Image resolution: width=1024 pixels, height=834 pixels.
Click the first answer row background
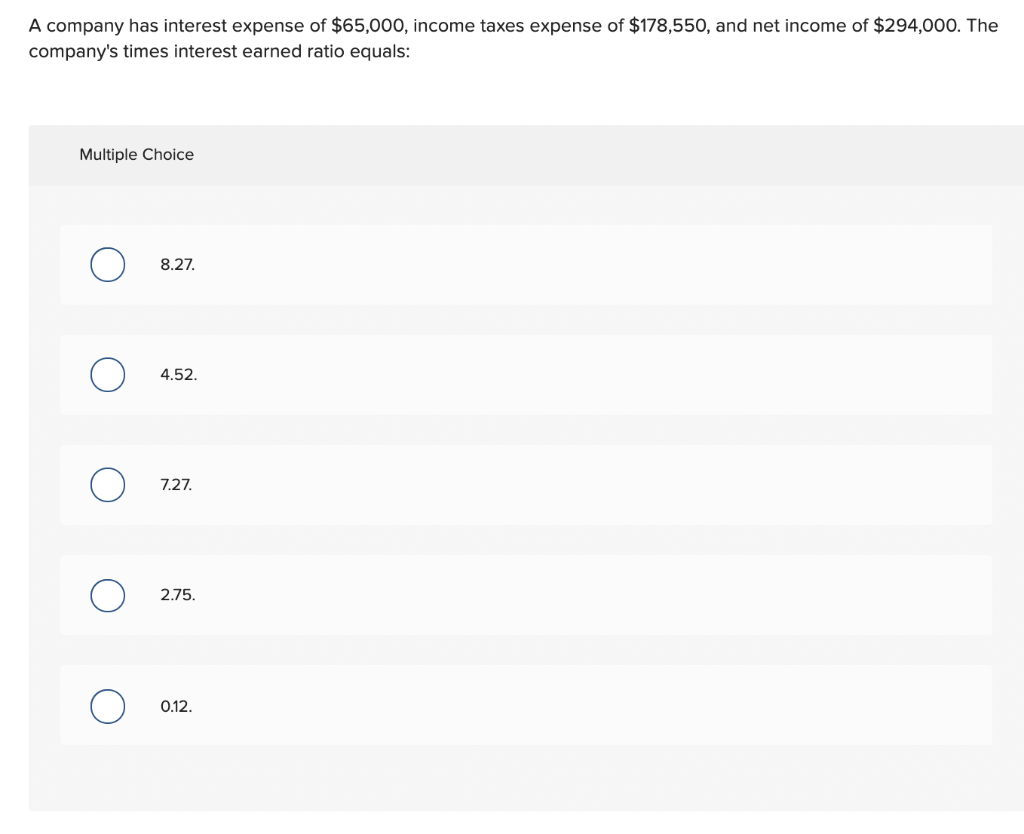[x=600, y=265]
